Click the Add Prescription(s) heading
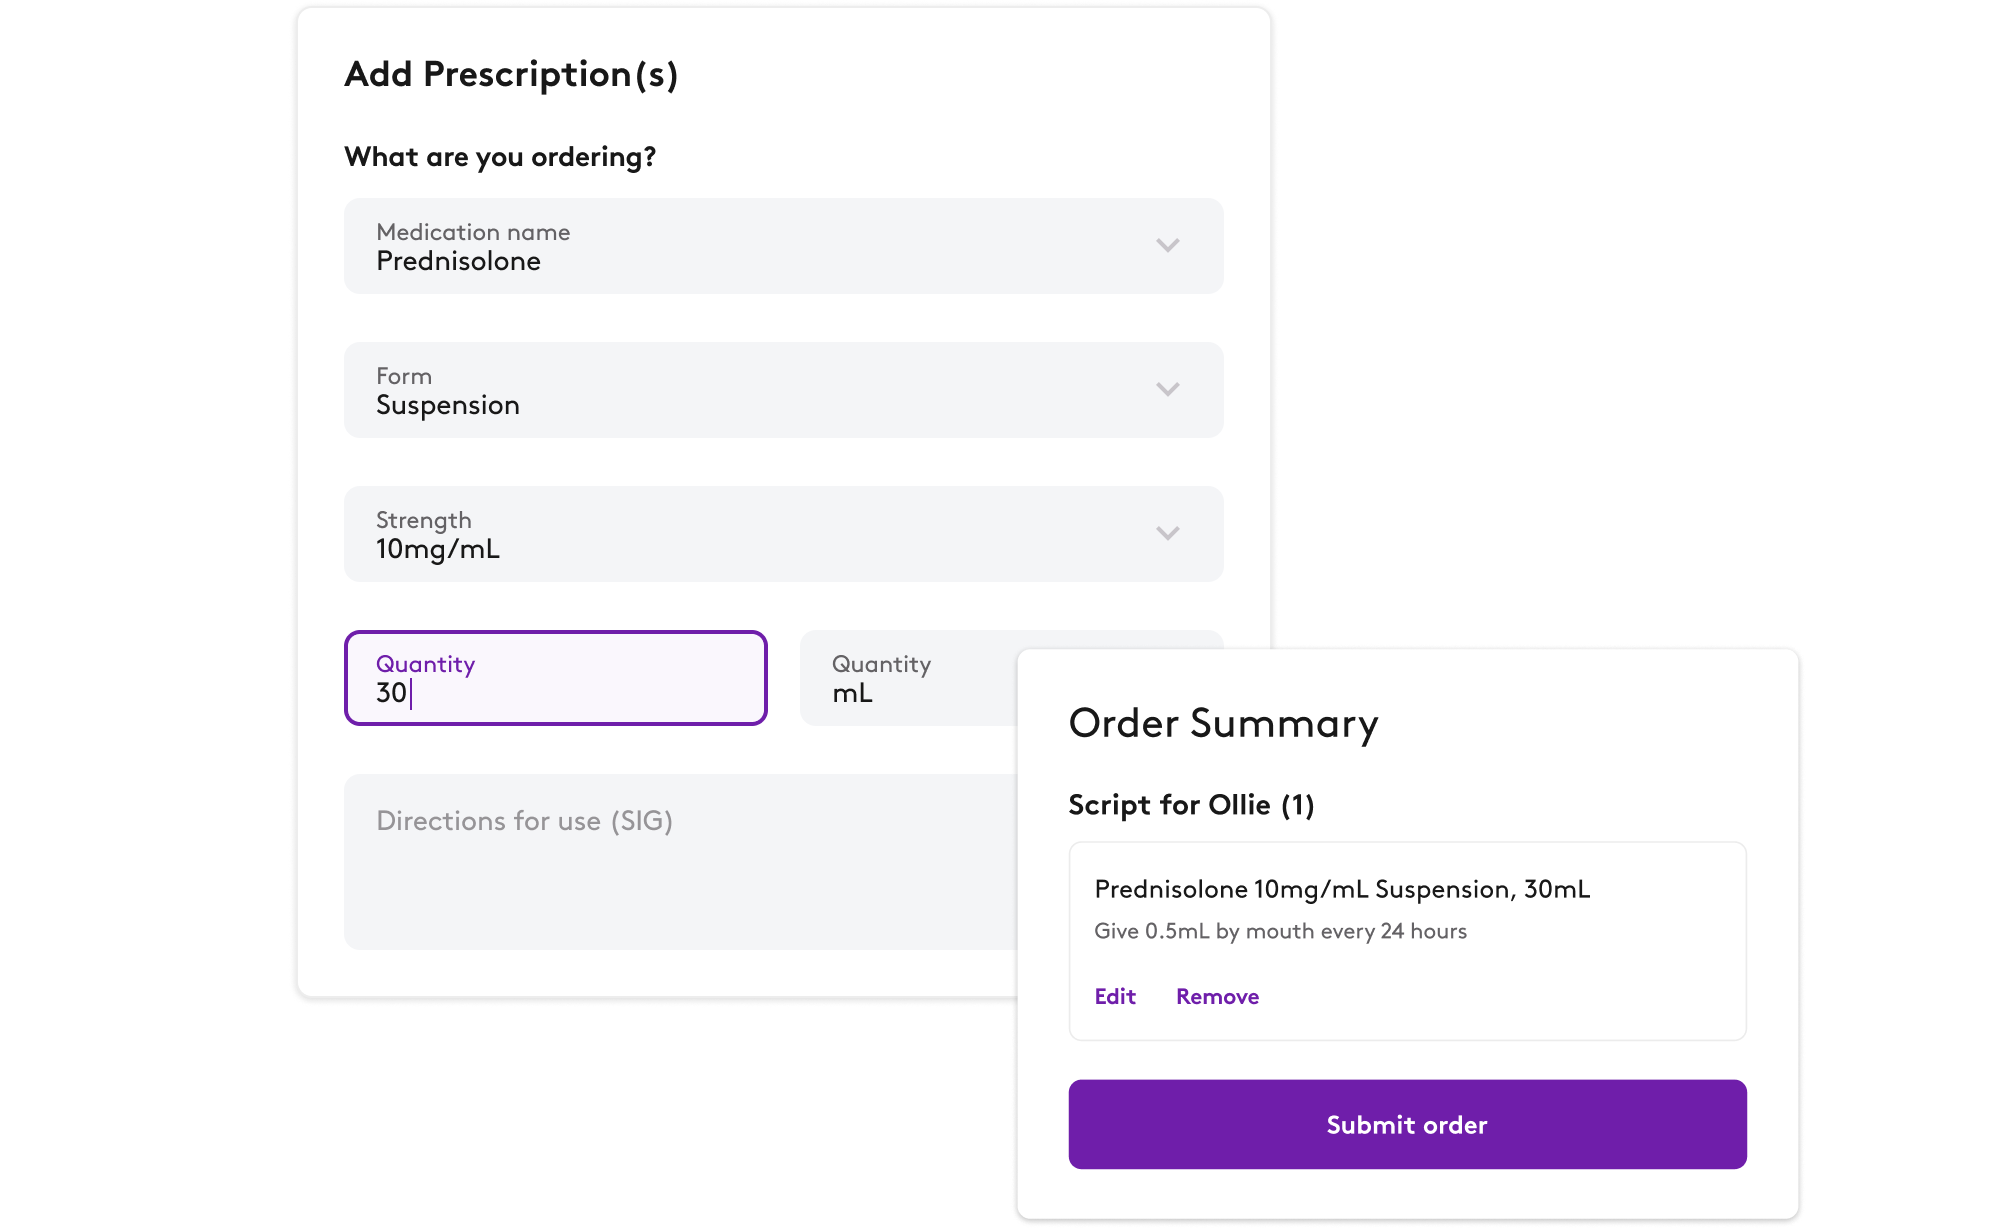This screenshot has height=1229, width=2000. (513, 73)
